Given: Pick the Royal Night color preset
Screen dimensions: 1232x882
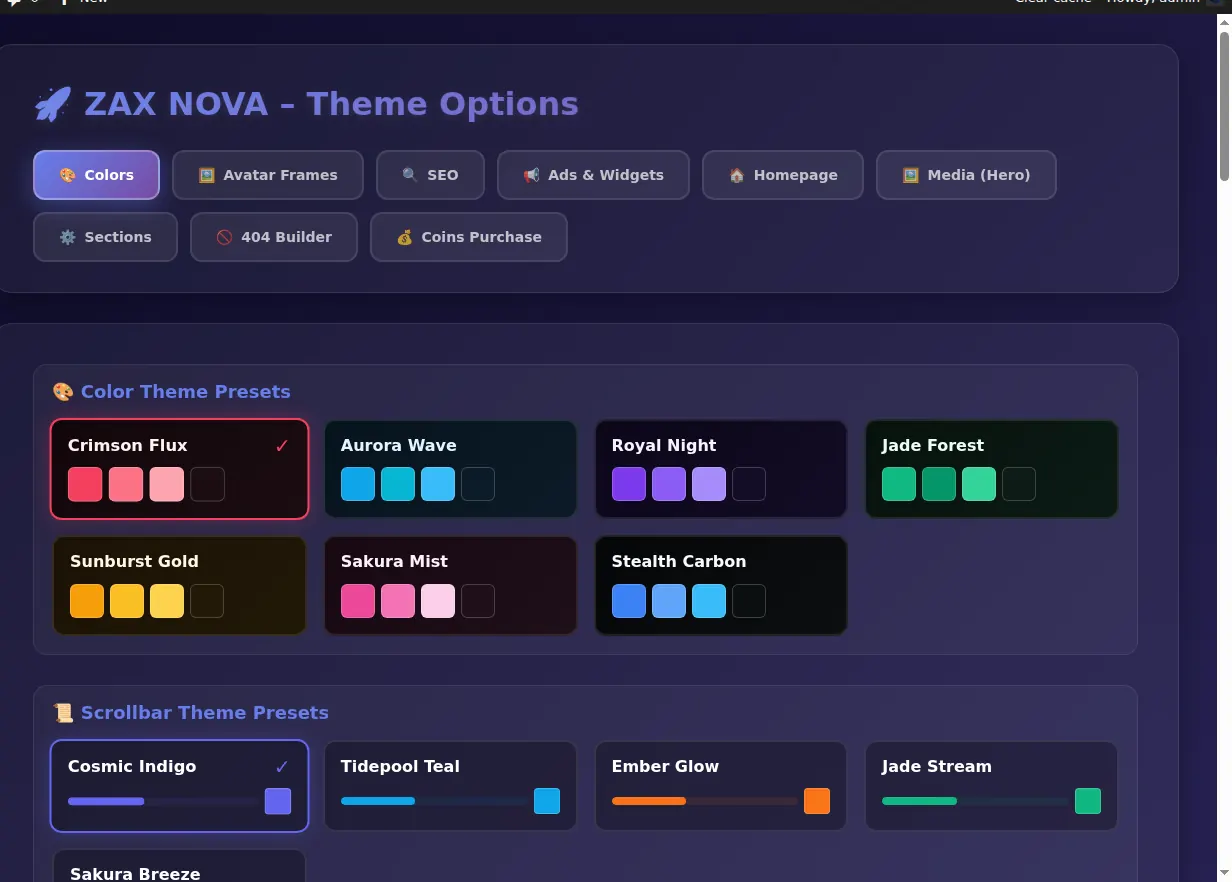Looking at the screenshot, I should tap(721, 469).
